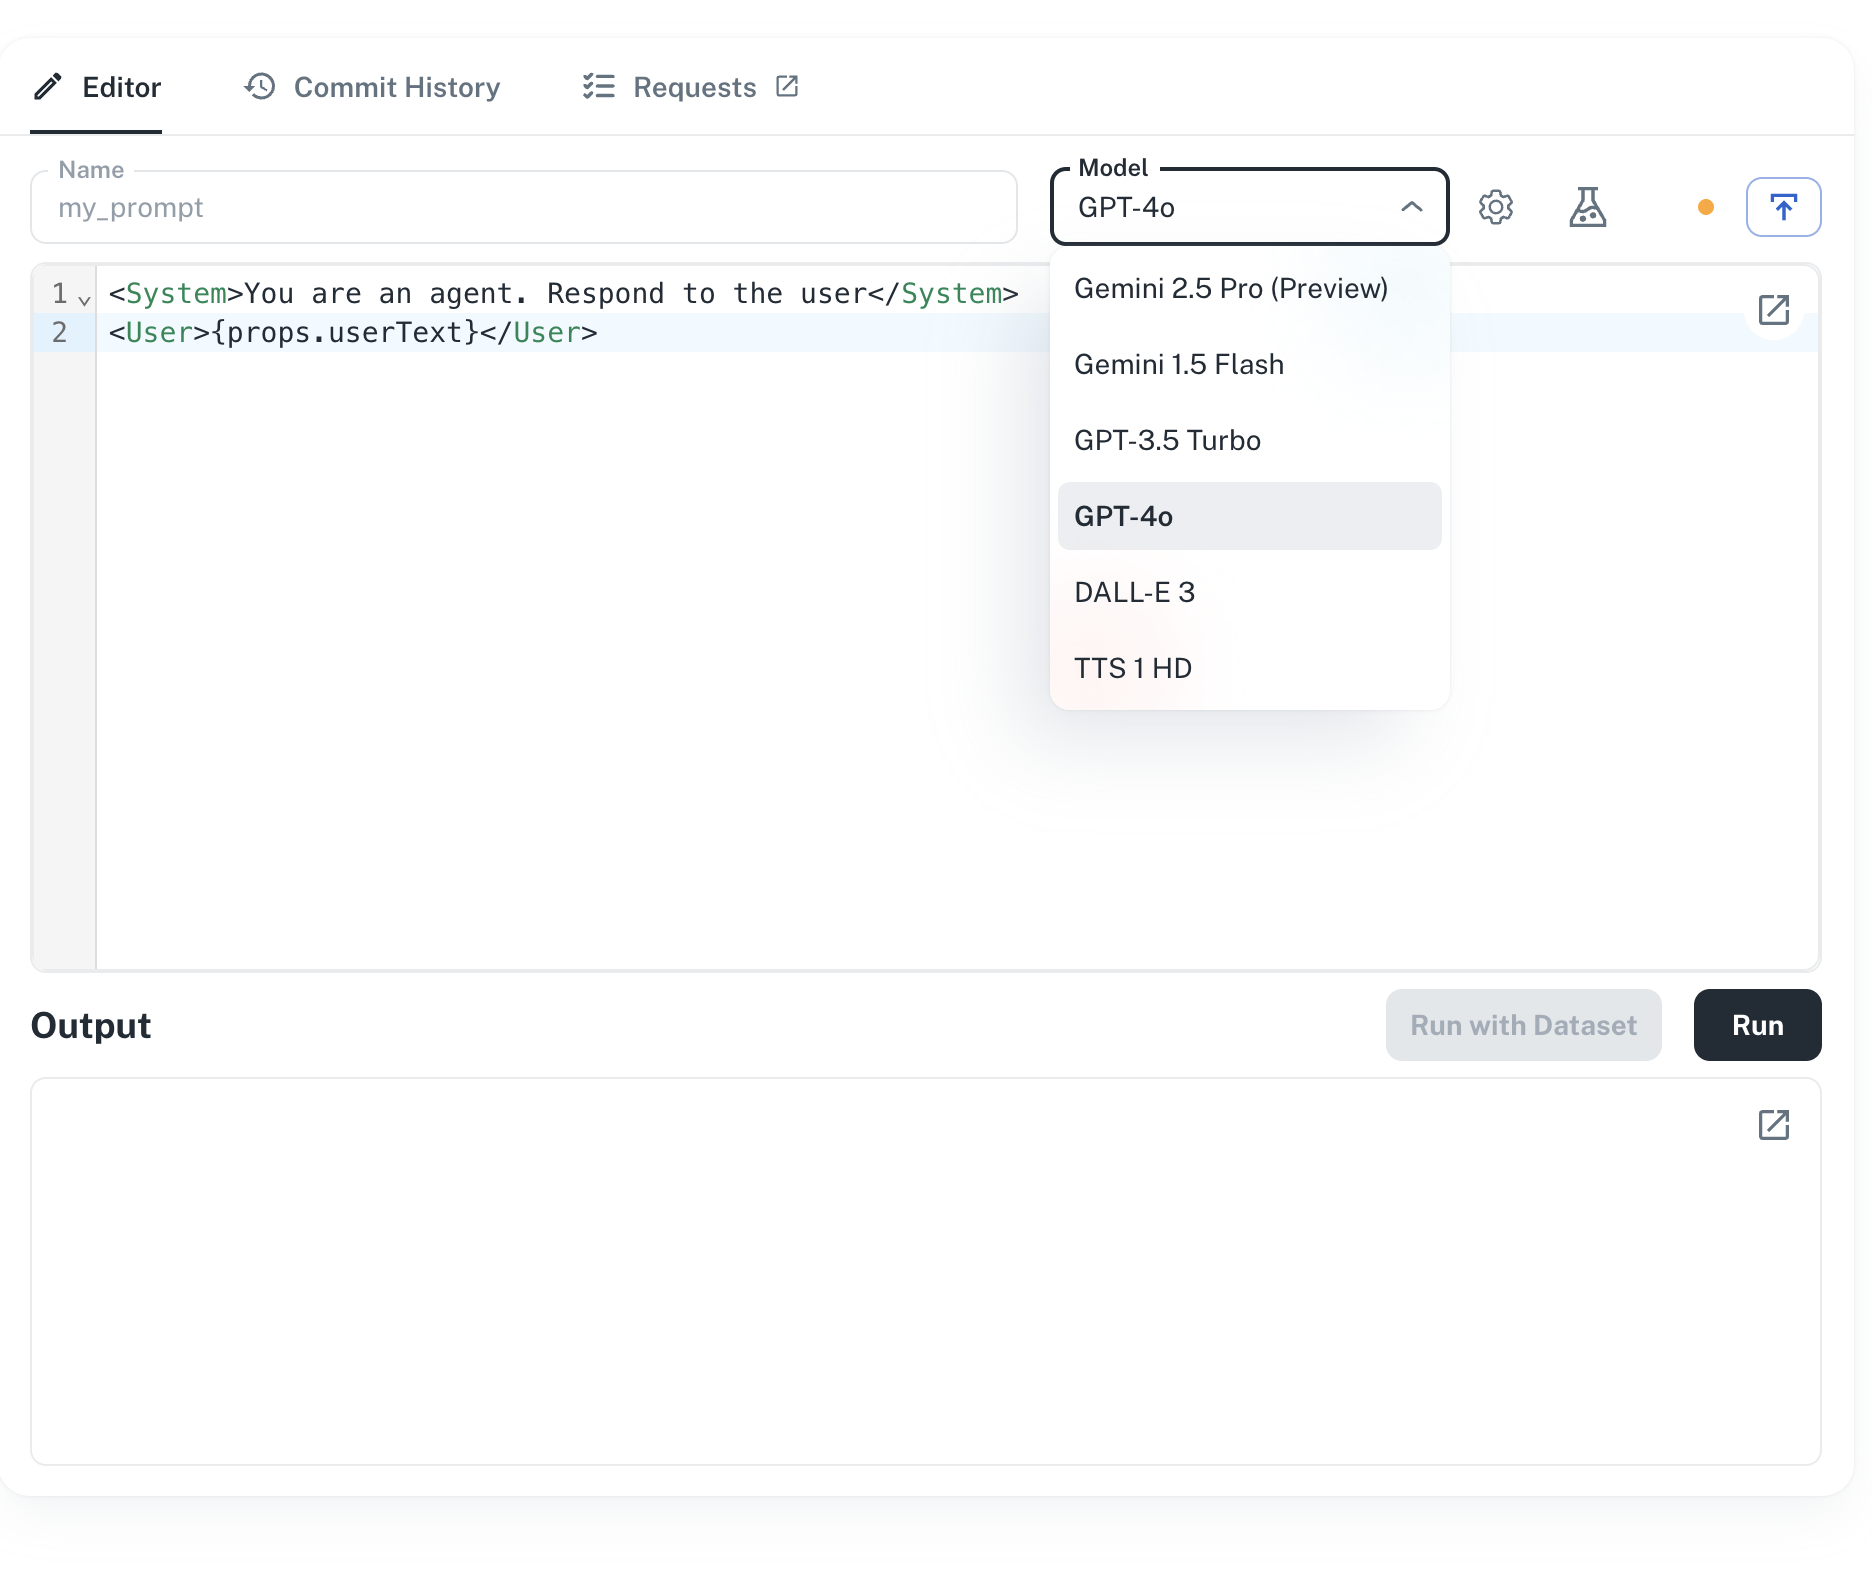Select Gemini 2.5 Pro (Preview) model
Viewport: 1872px width, 1574px height.
click(x=1249, y=289)
